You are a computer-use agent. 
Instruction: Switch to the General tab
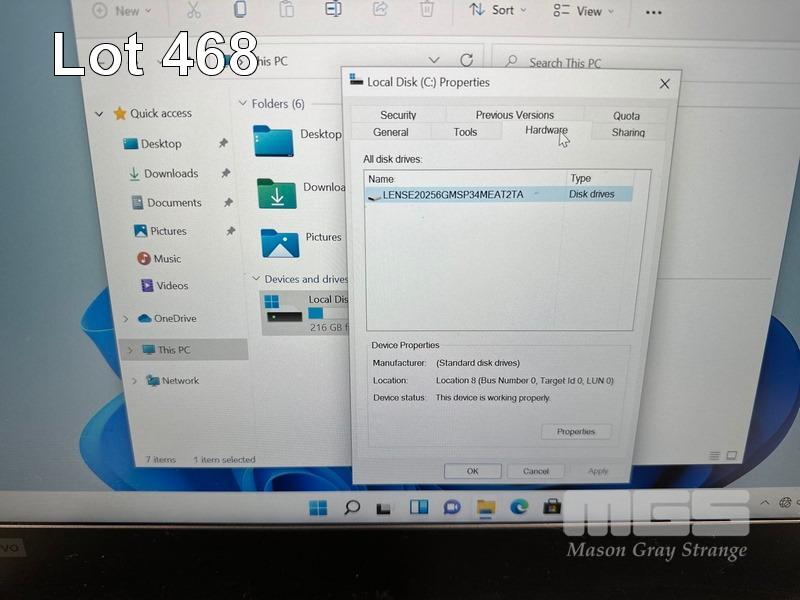(390, 132)
